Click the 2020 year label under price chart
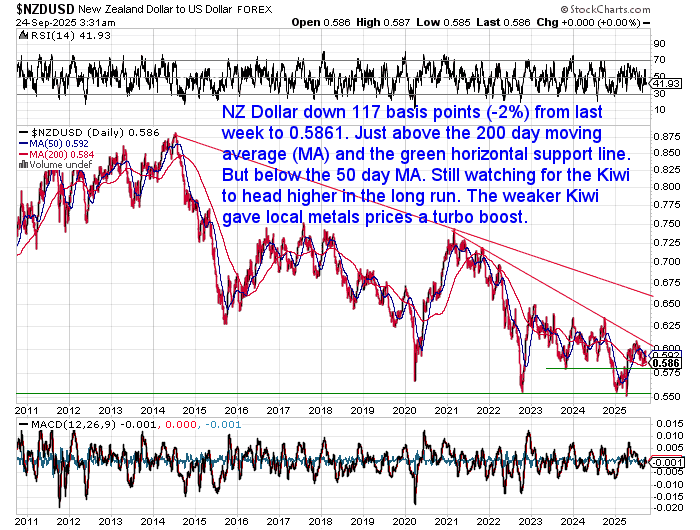Screen dimensions: 700x530 click(x=404, y=410)
